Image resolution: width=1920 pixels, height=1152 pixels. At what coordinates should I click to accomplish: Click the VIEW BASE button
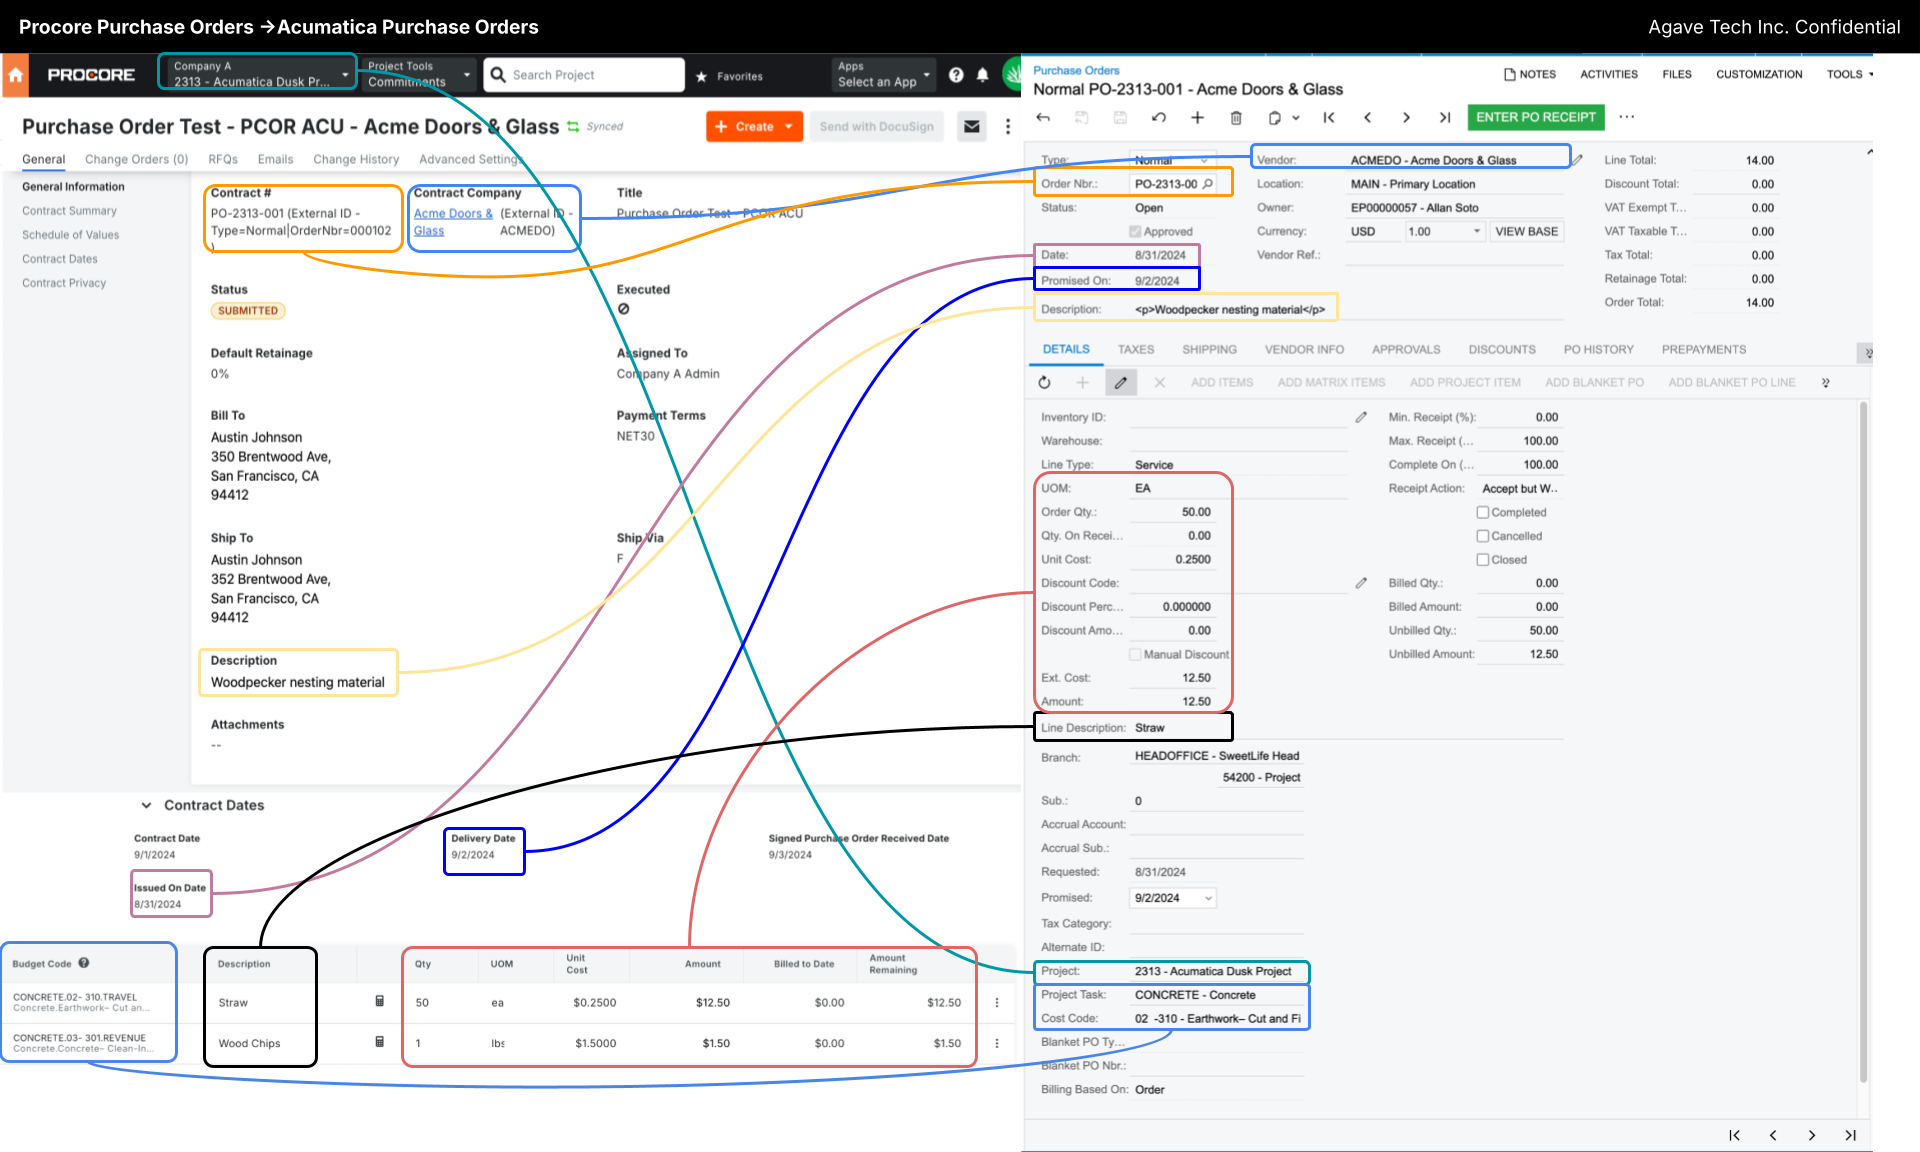click(1526, 231)
